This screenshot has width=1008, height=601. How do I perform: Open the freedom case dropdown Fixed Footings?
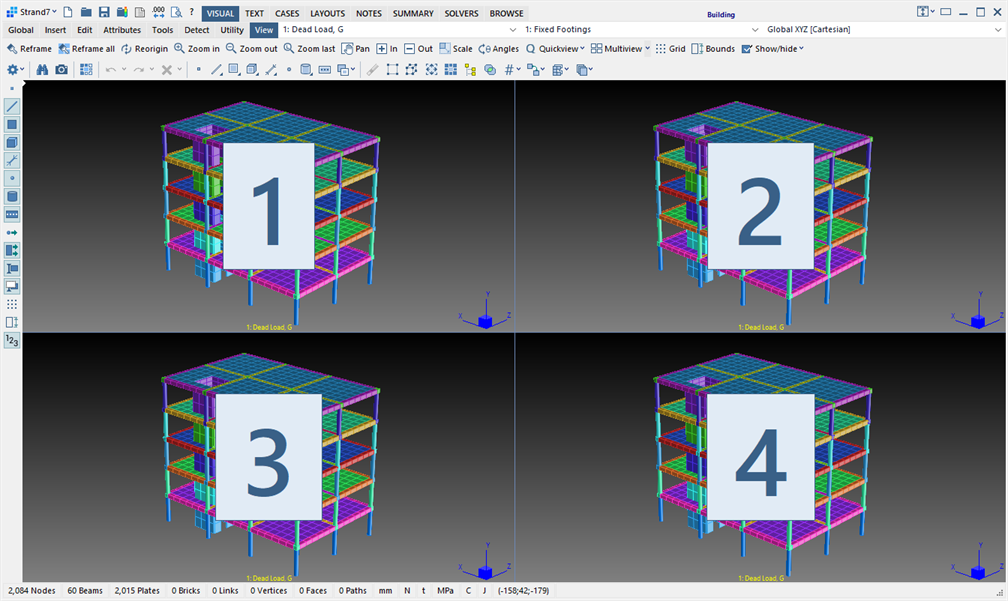[642, 30]
